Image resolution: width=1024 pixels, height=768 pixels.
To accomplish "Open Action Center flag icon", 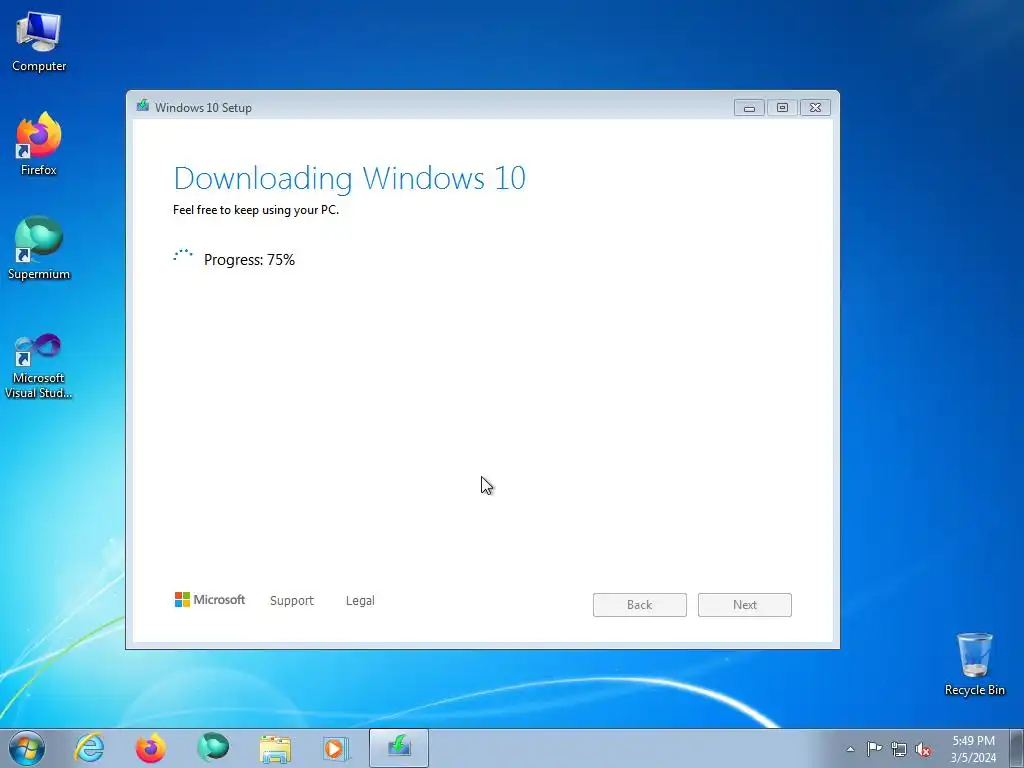I will [874, 748].
